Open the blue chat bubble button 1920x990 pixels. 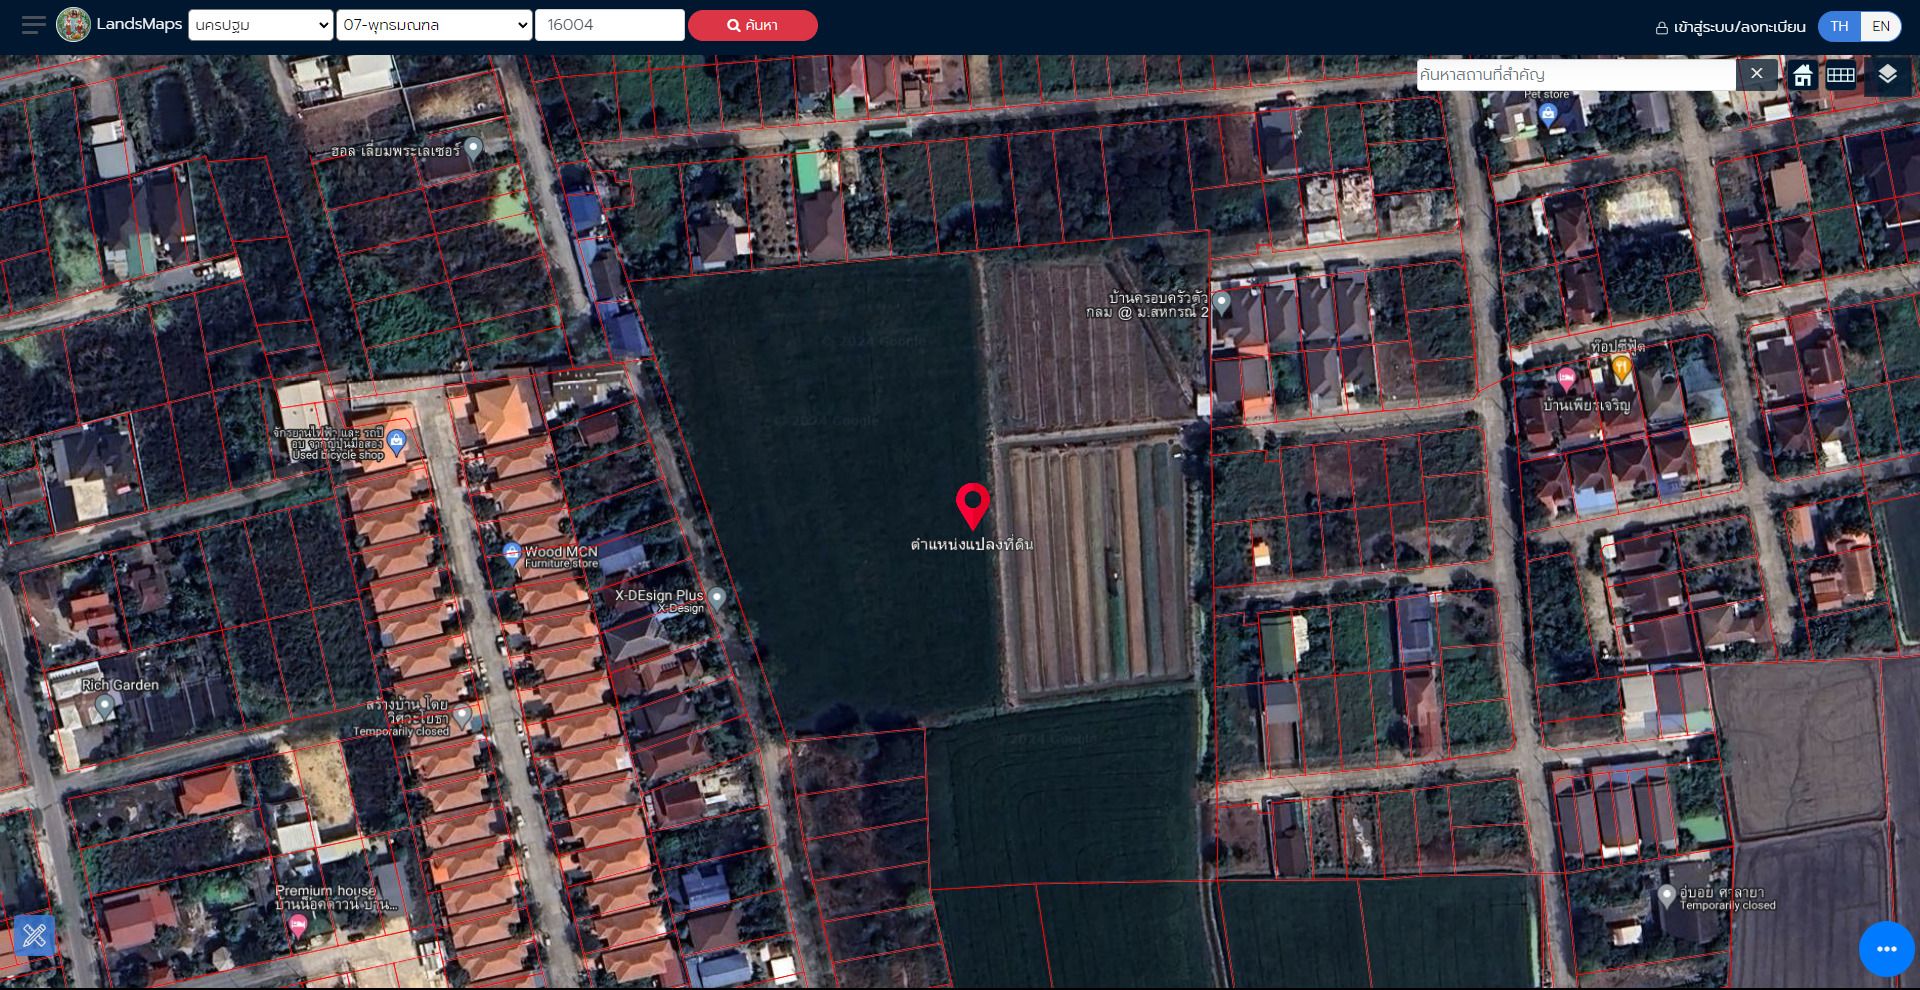[x=1886, y=949]
